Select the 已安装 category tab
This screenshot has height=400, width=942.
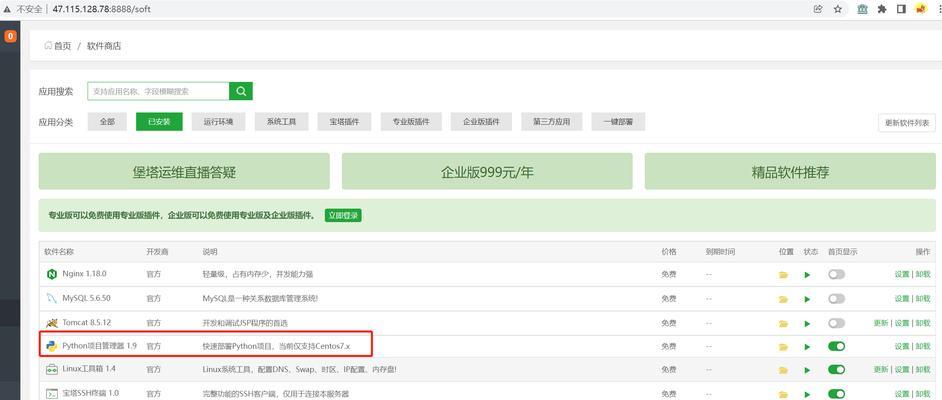click(x=159, y=122)
